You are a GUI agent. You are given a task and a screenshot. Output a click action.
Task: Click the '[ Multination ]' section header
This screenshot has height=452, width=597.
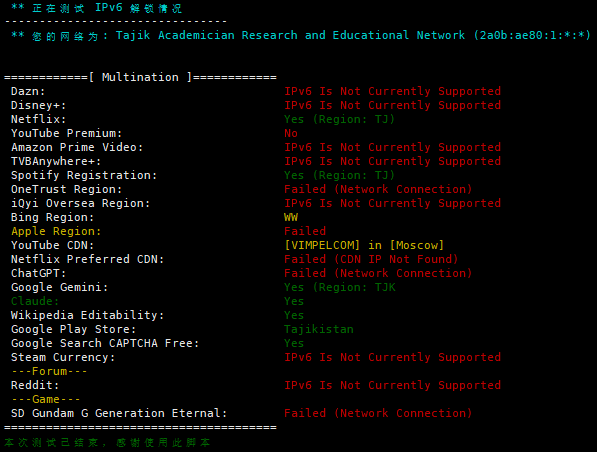coord(140,77)
